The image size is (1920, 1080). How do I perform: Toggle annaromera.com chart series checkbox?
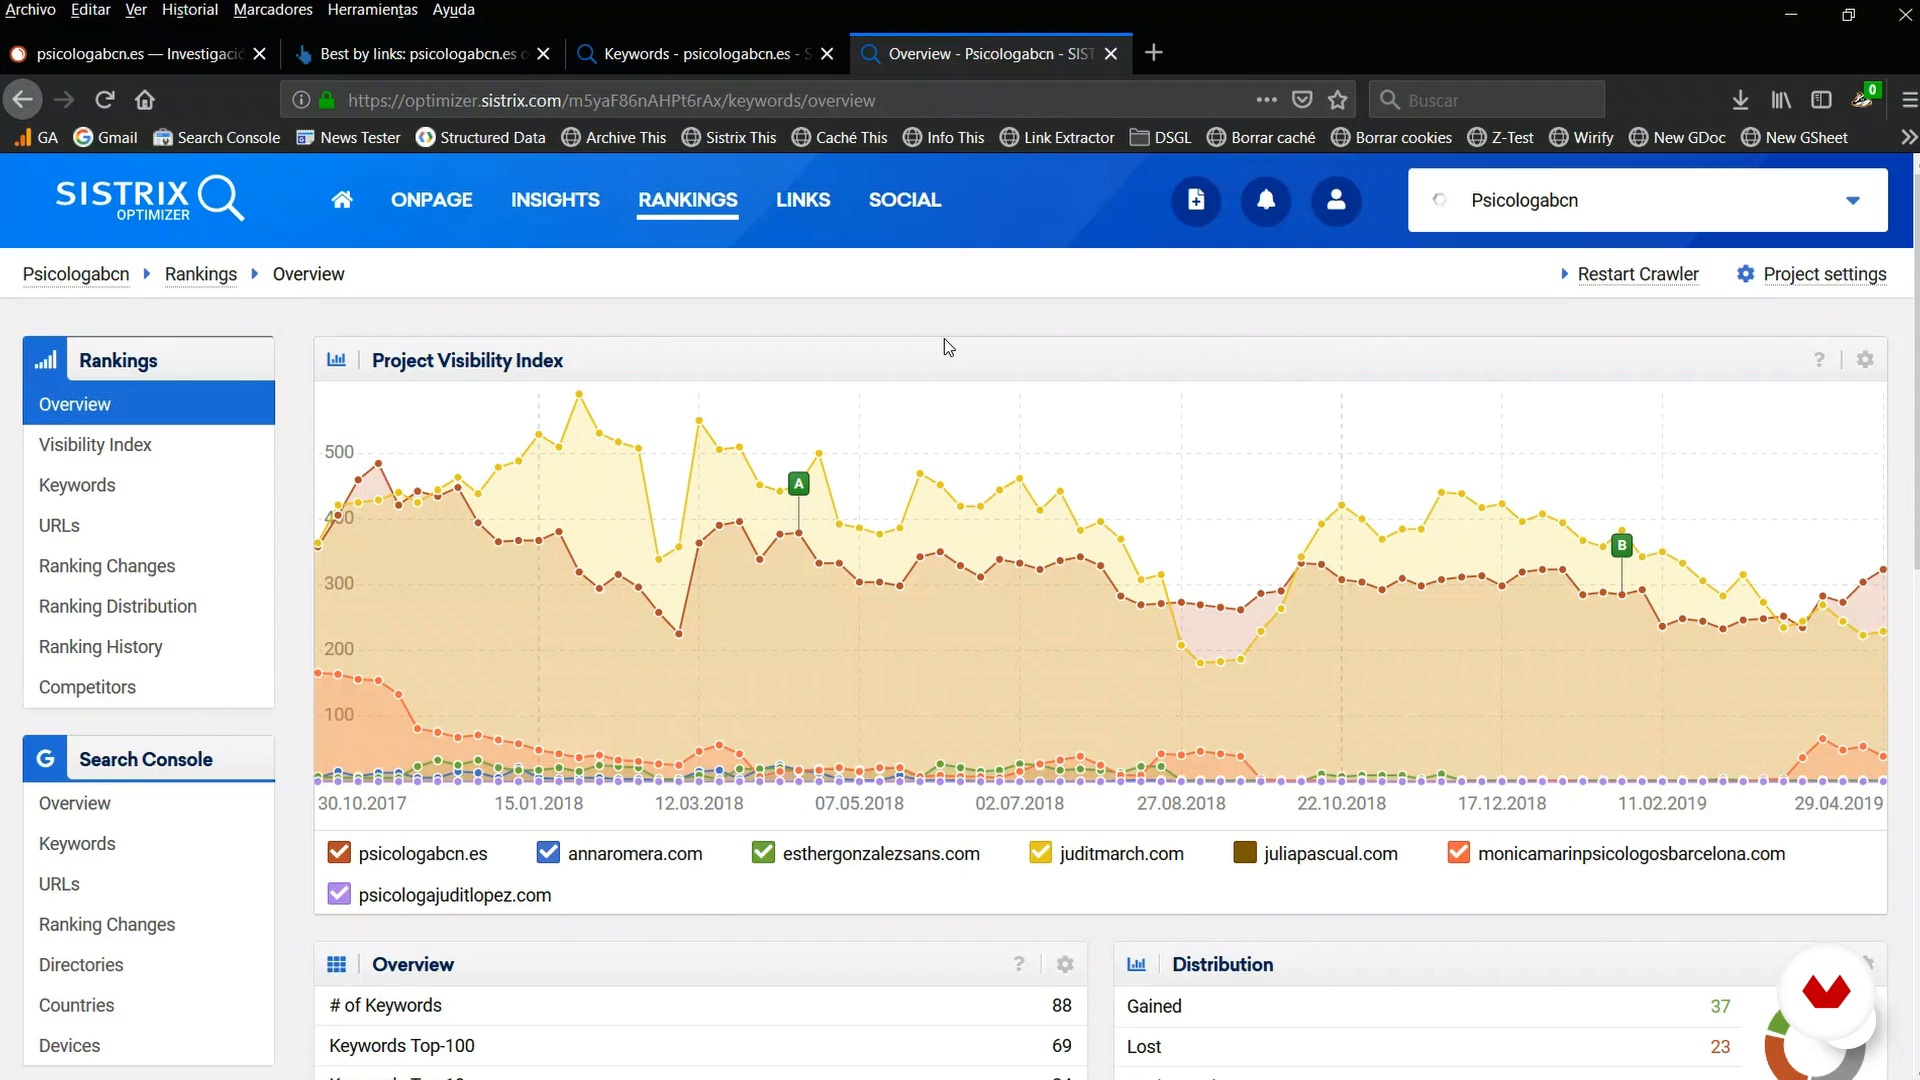[x=548, y=853]
